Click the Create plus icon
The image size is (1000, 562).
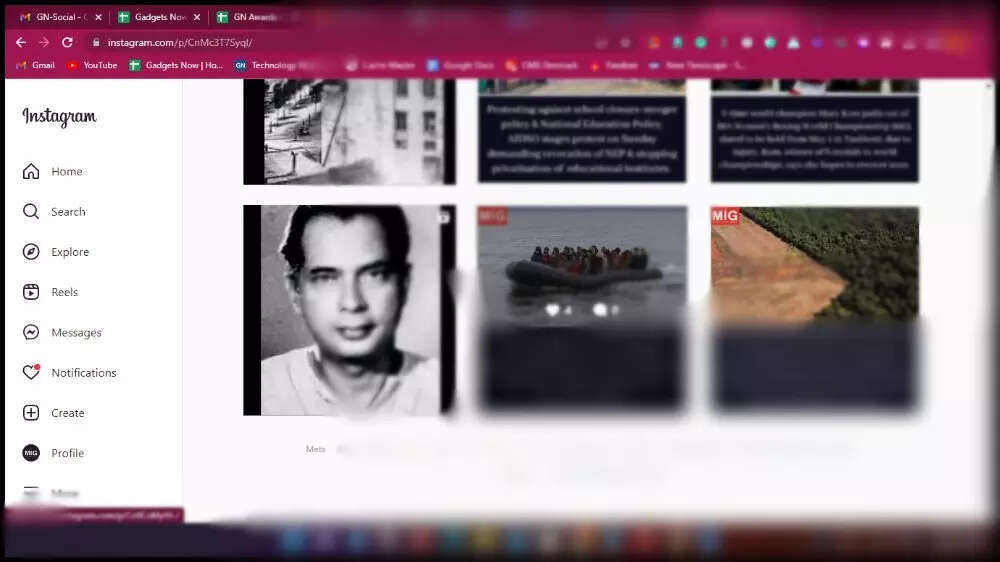click(31, 413)
